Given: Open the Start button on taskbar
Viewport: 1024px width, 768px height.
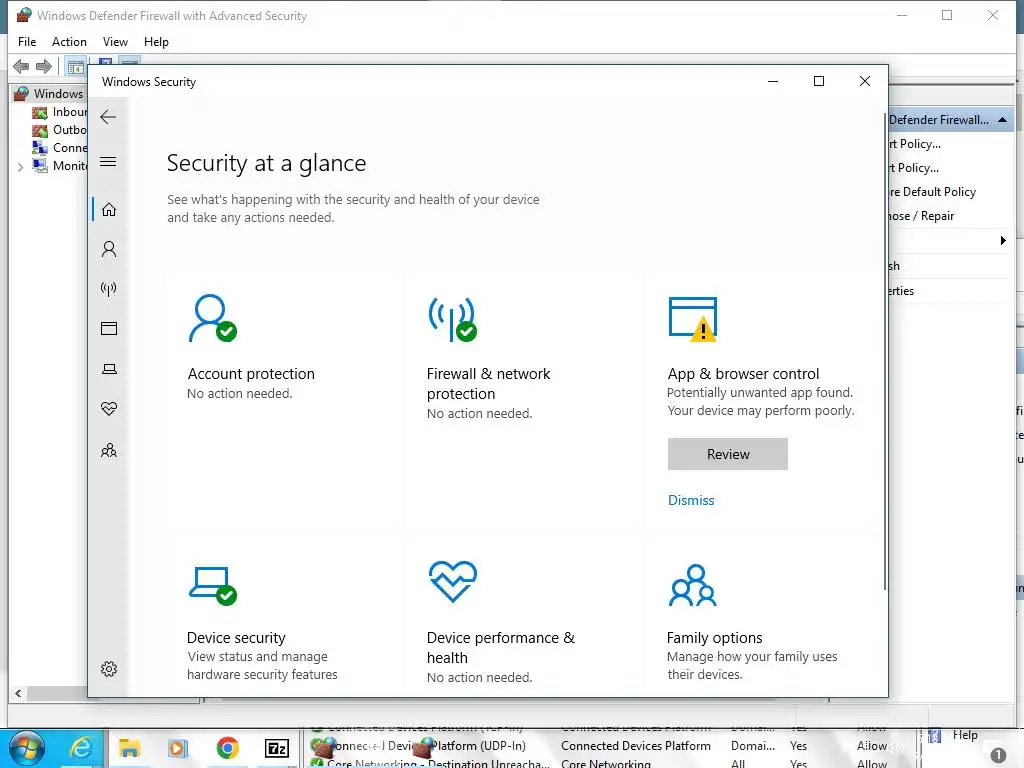Looking at the screenshot, I should pos(26,748).
